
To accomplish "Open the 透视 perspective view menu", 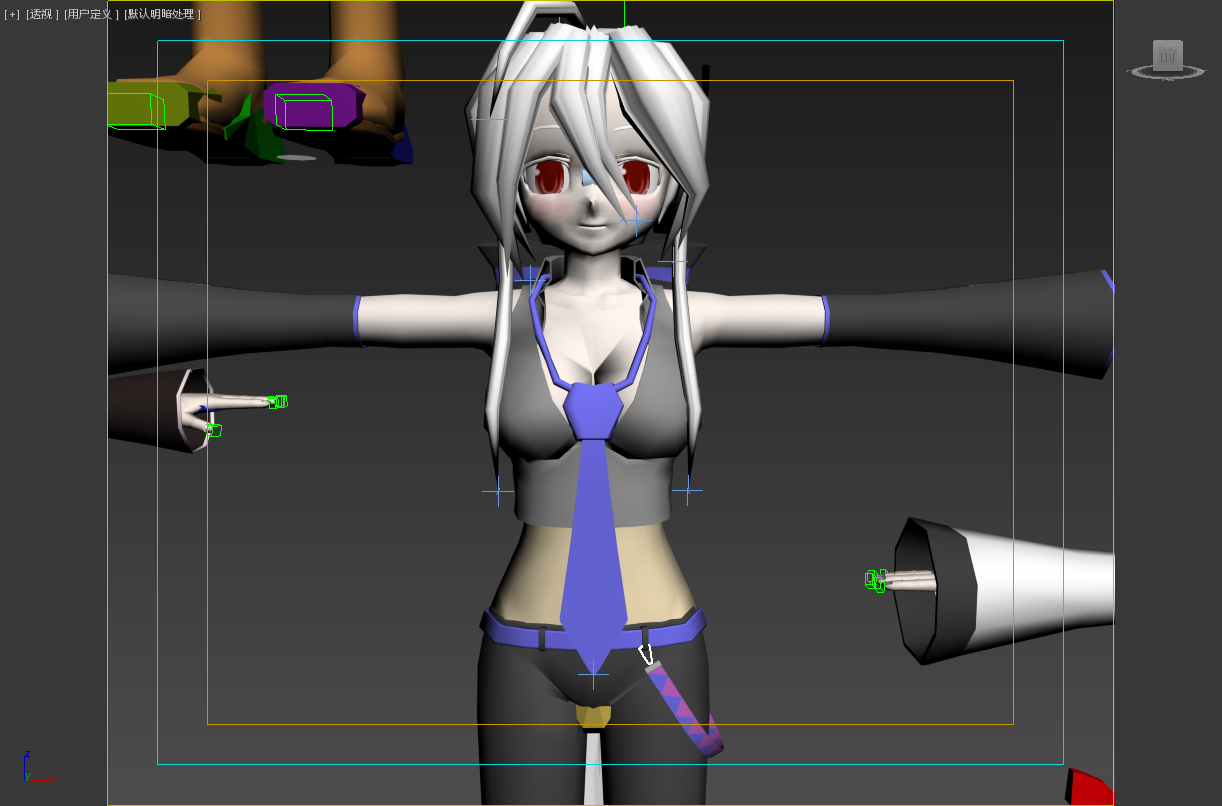I will coord(41,14).
